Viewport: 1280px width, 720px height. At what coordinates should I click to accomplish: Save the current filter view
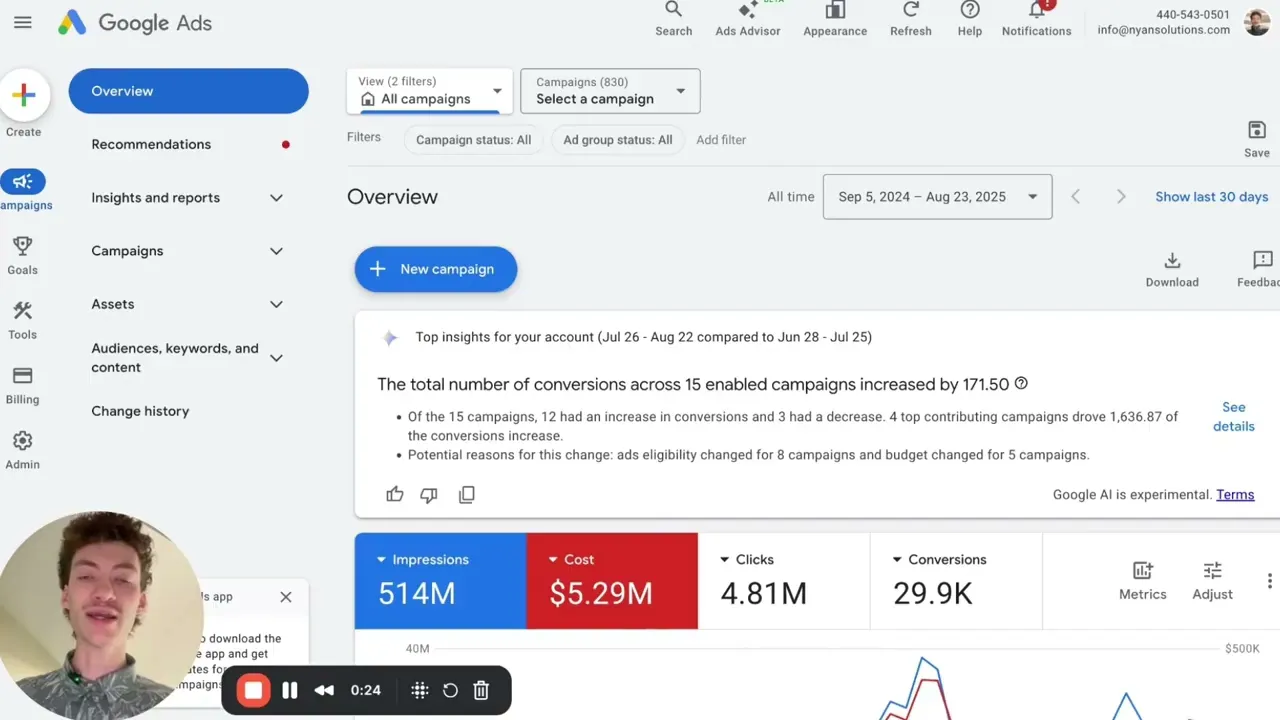tap(1257, 139)
